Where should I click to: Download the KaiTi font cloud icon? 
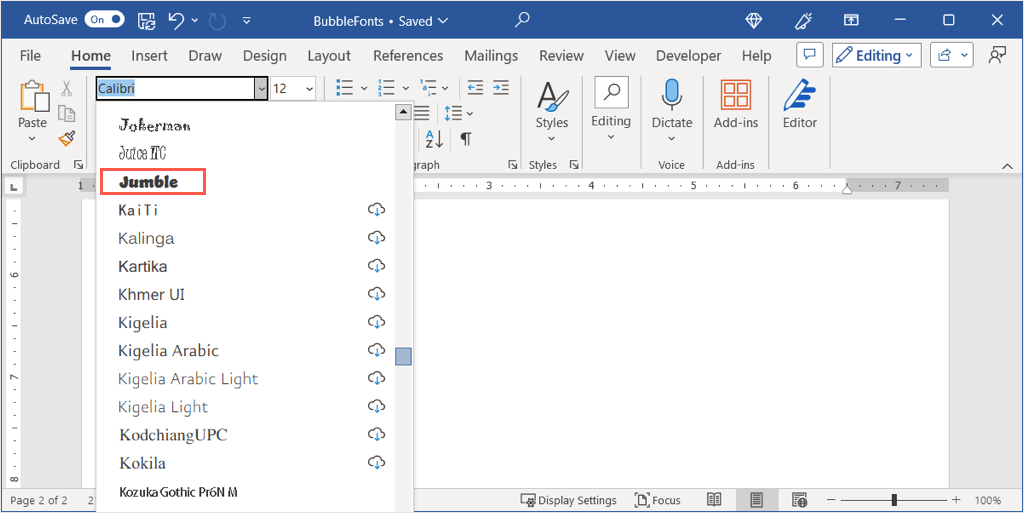[377, 210]
